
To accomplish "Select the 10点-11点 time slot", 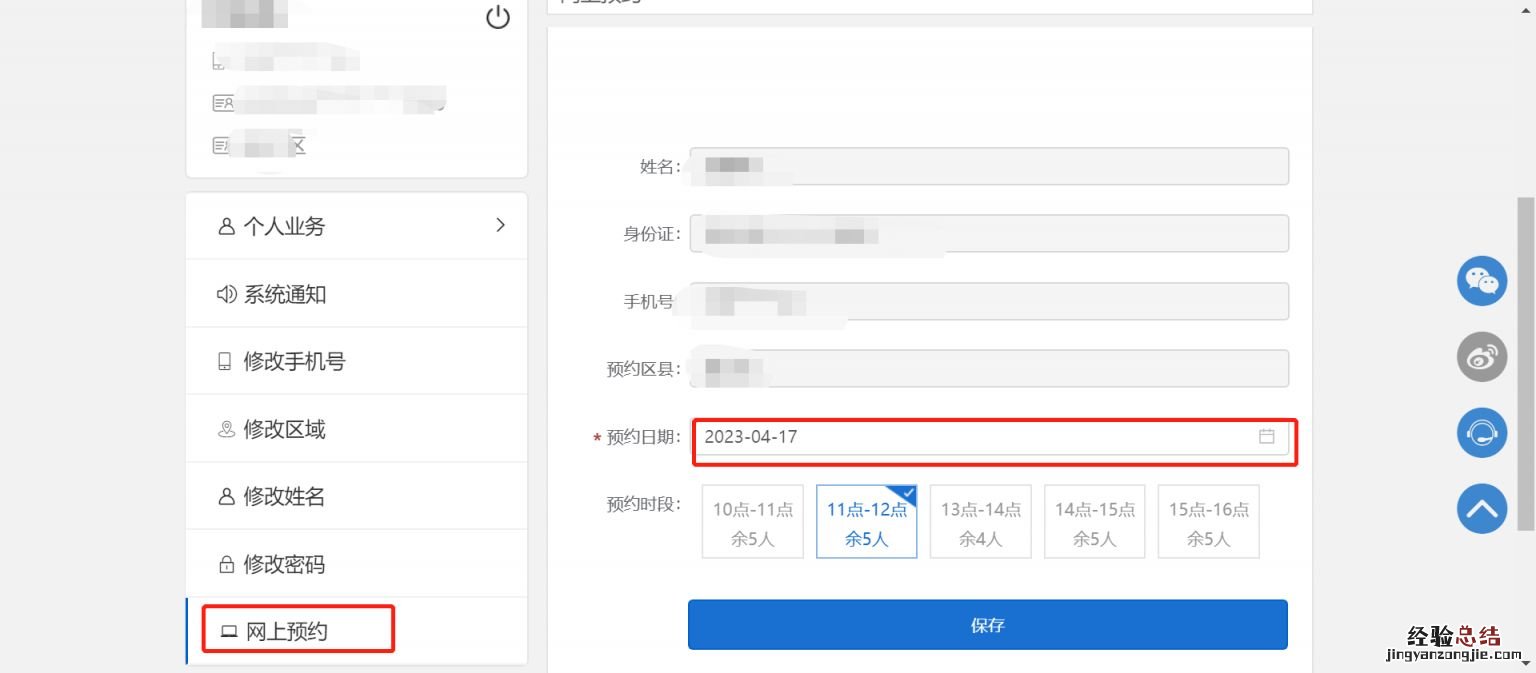I will [x=752, y=521].
